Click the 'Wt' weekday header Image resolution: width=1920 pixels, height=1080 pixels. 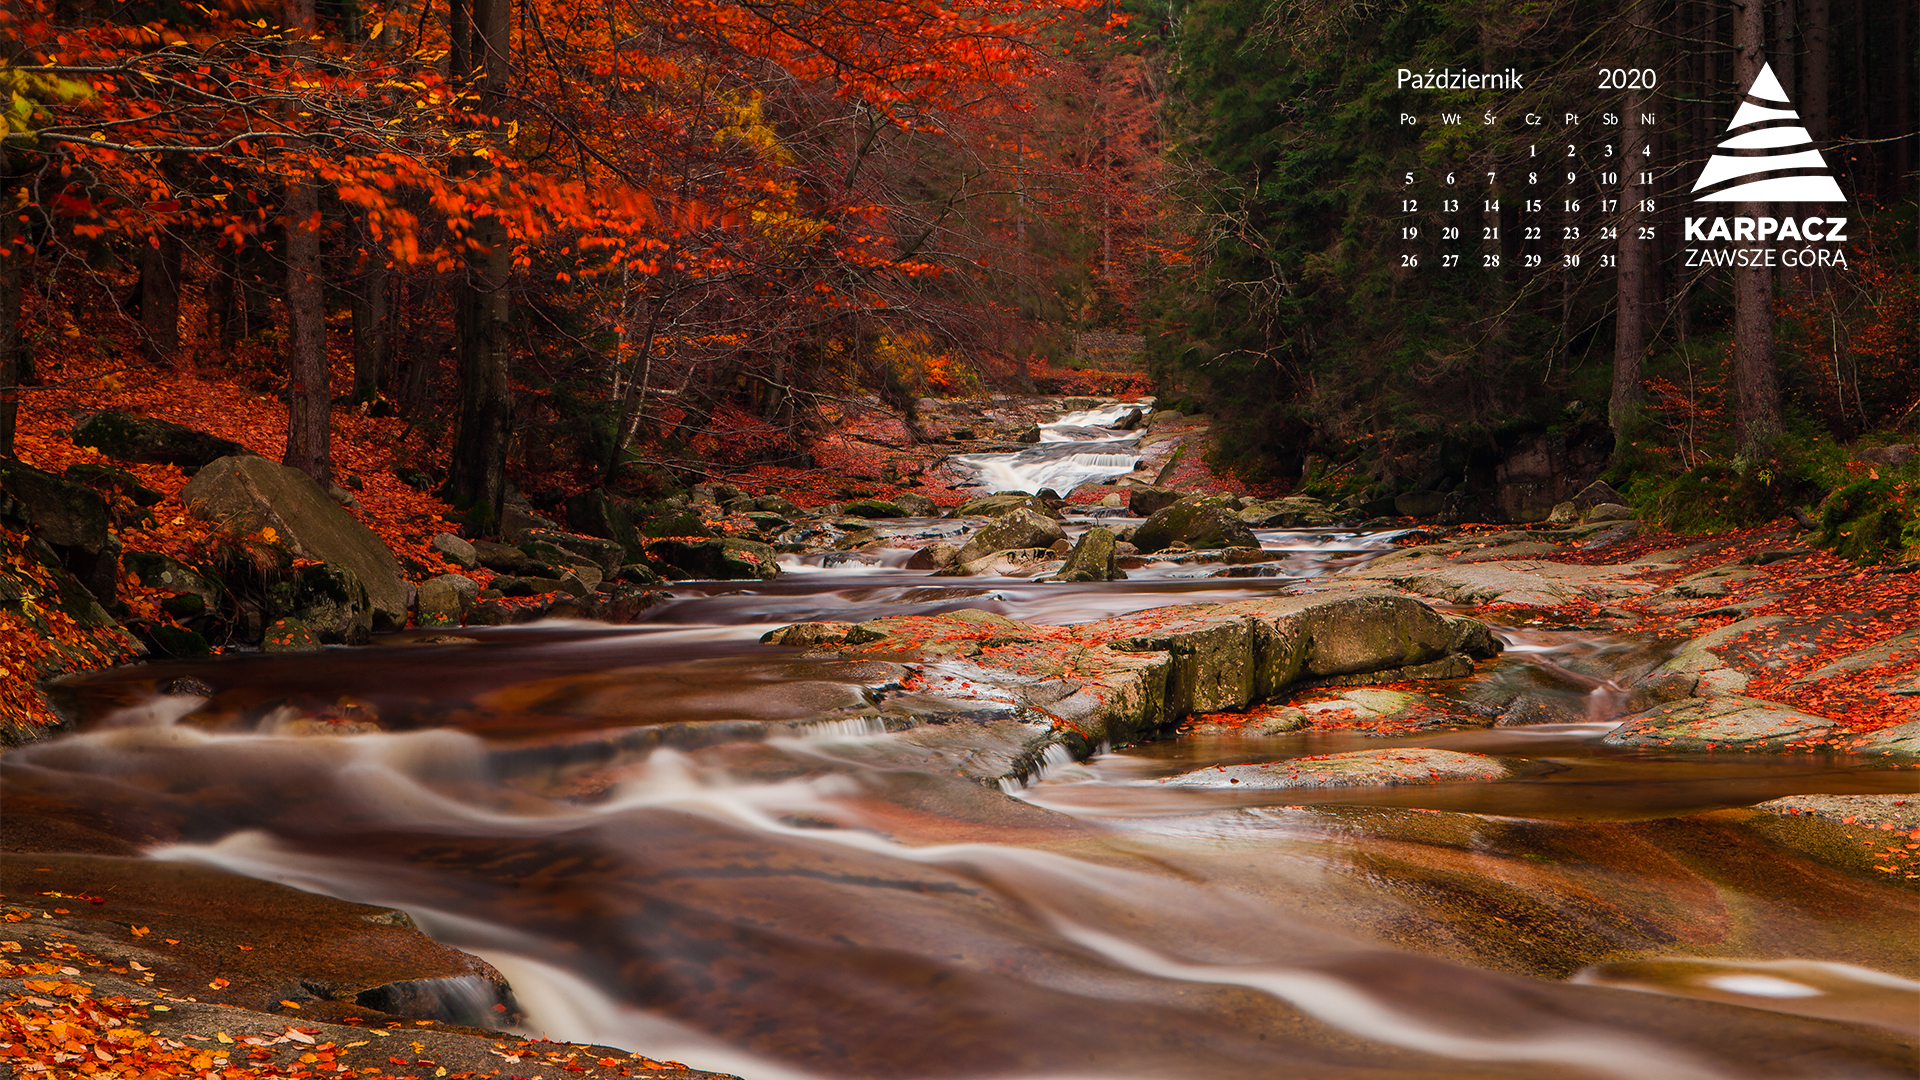click(1451, 119)
